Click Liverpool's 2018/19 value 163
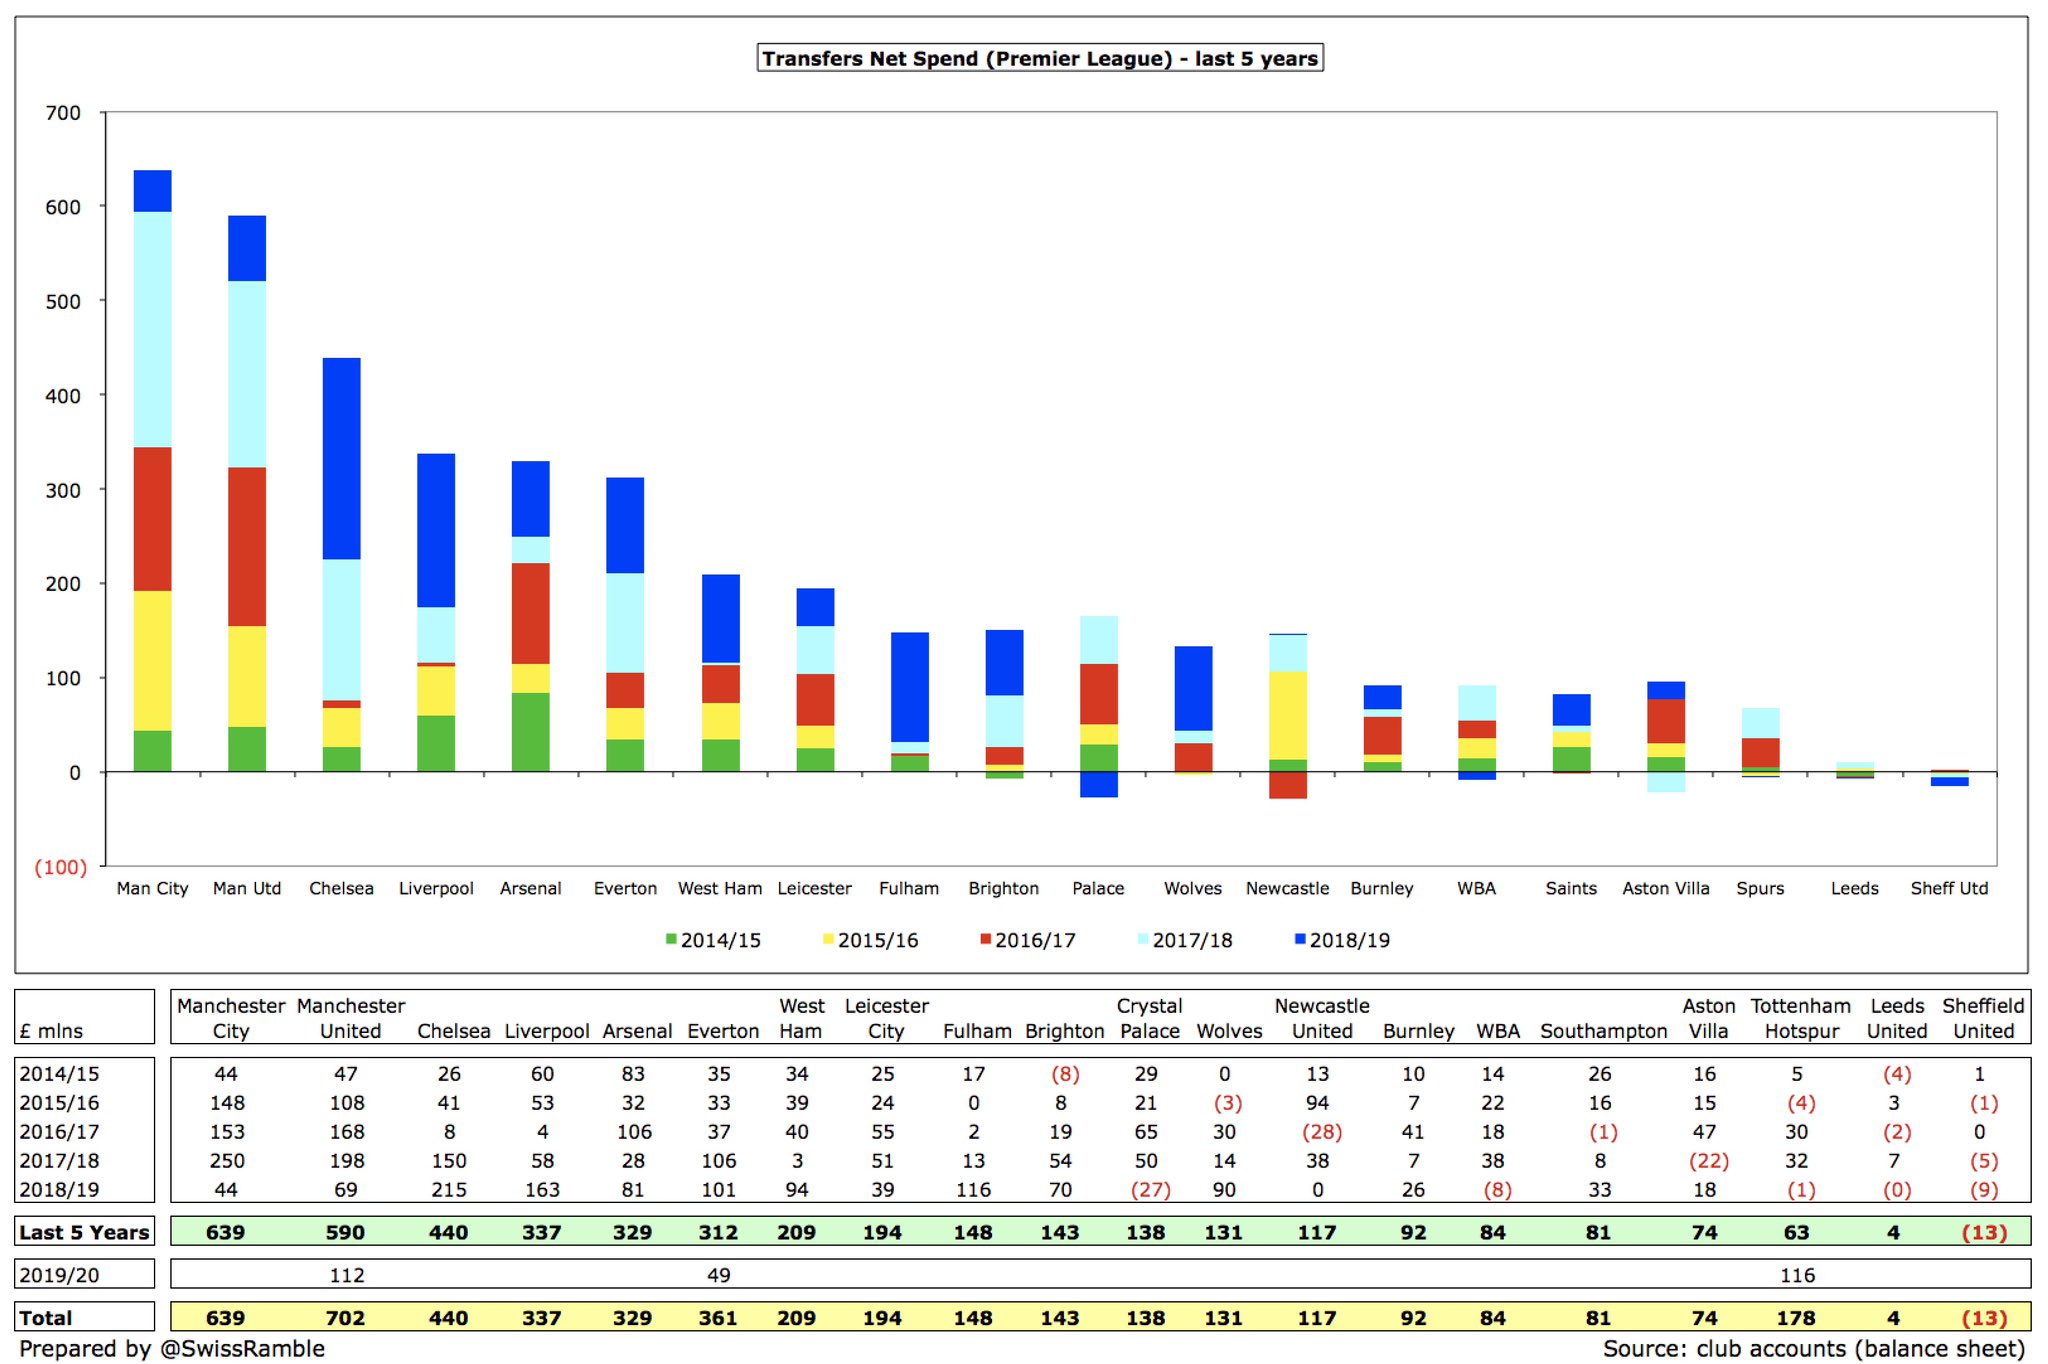 [541, 1190]
